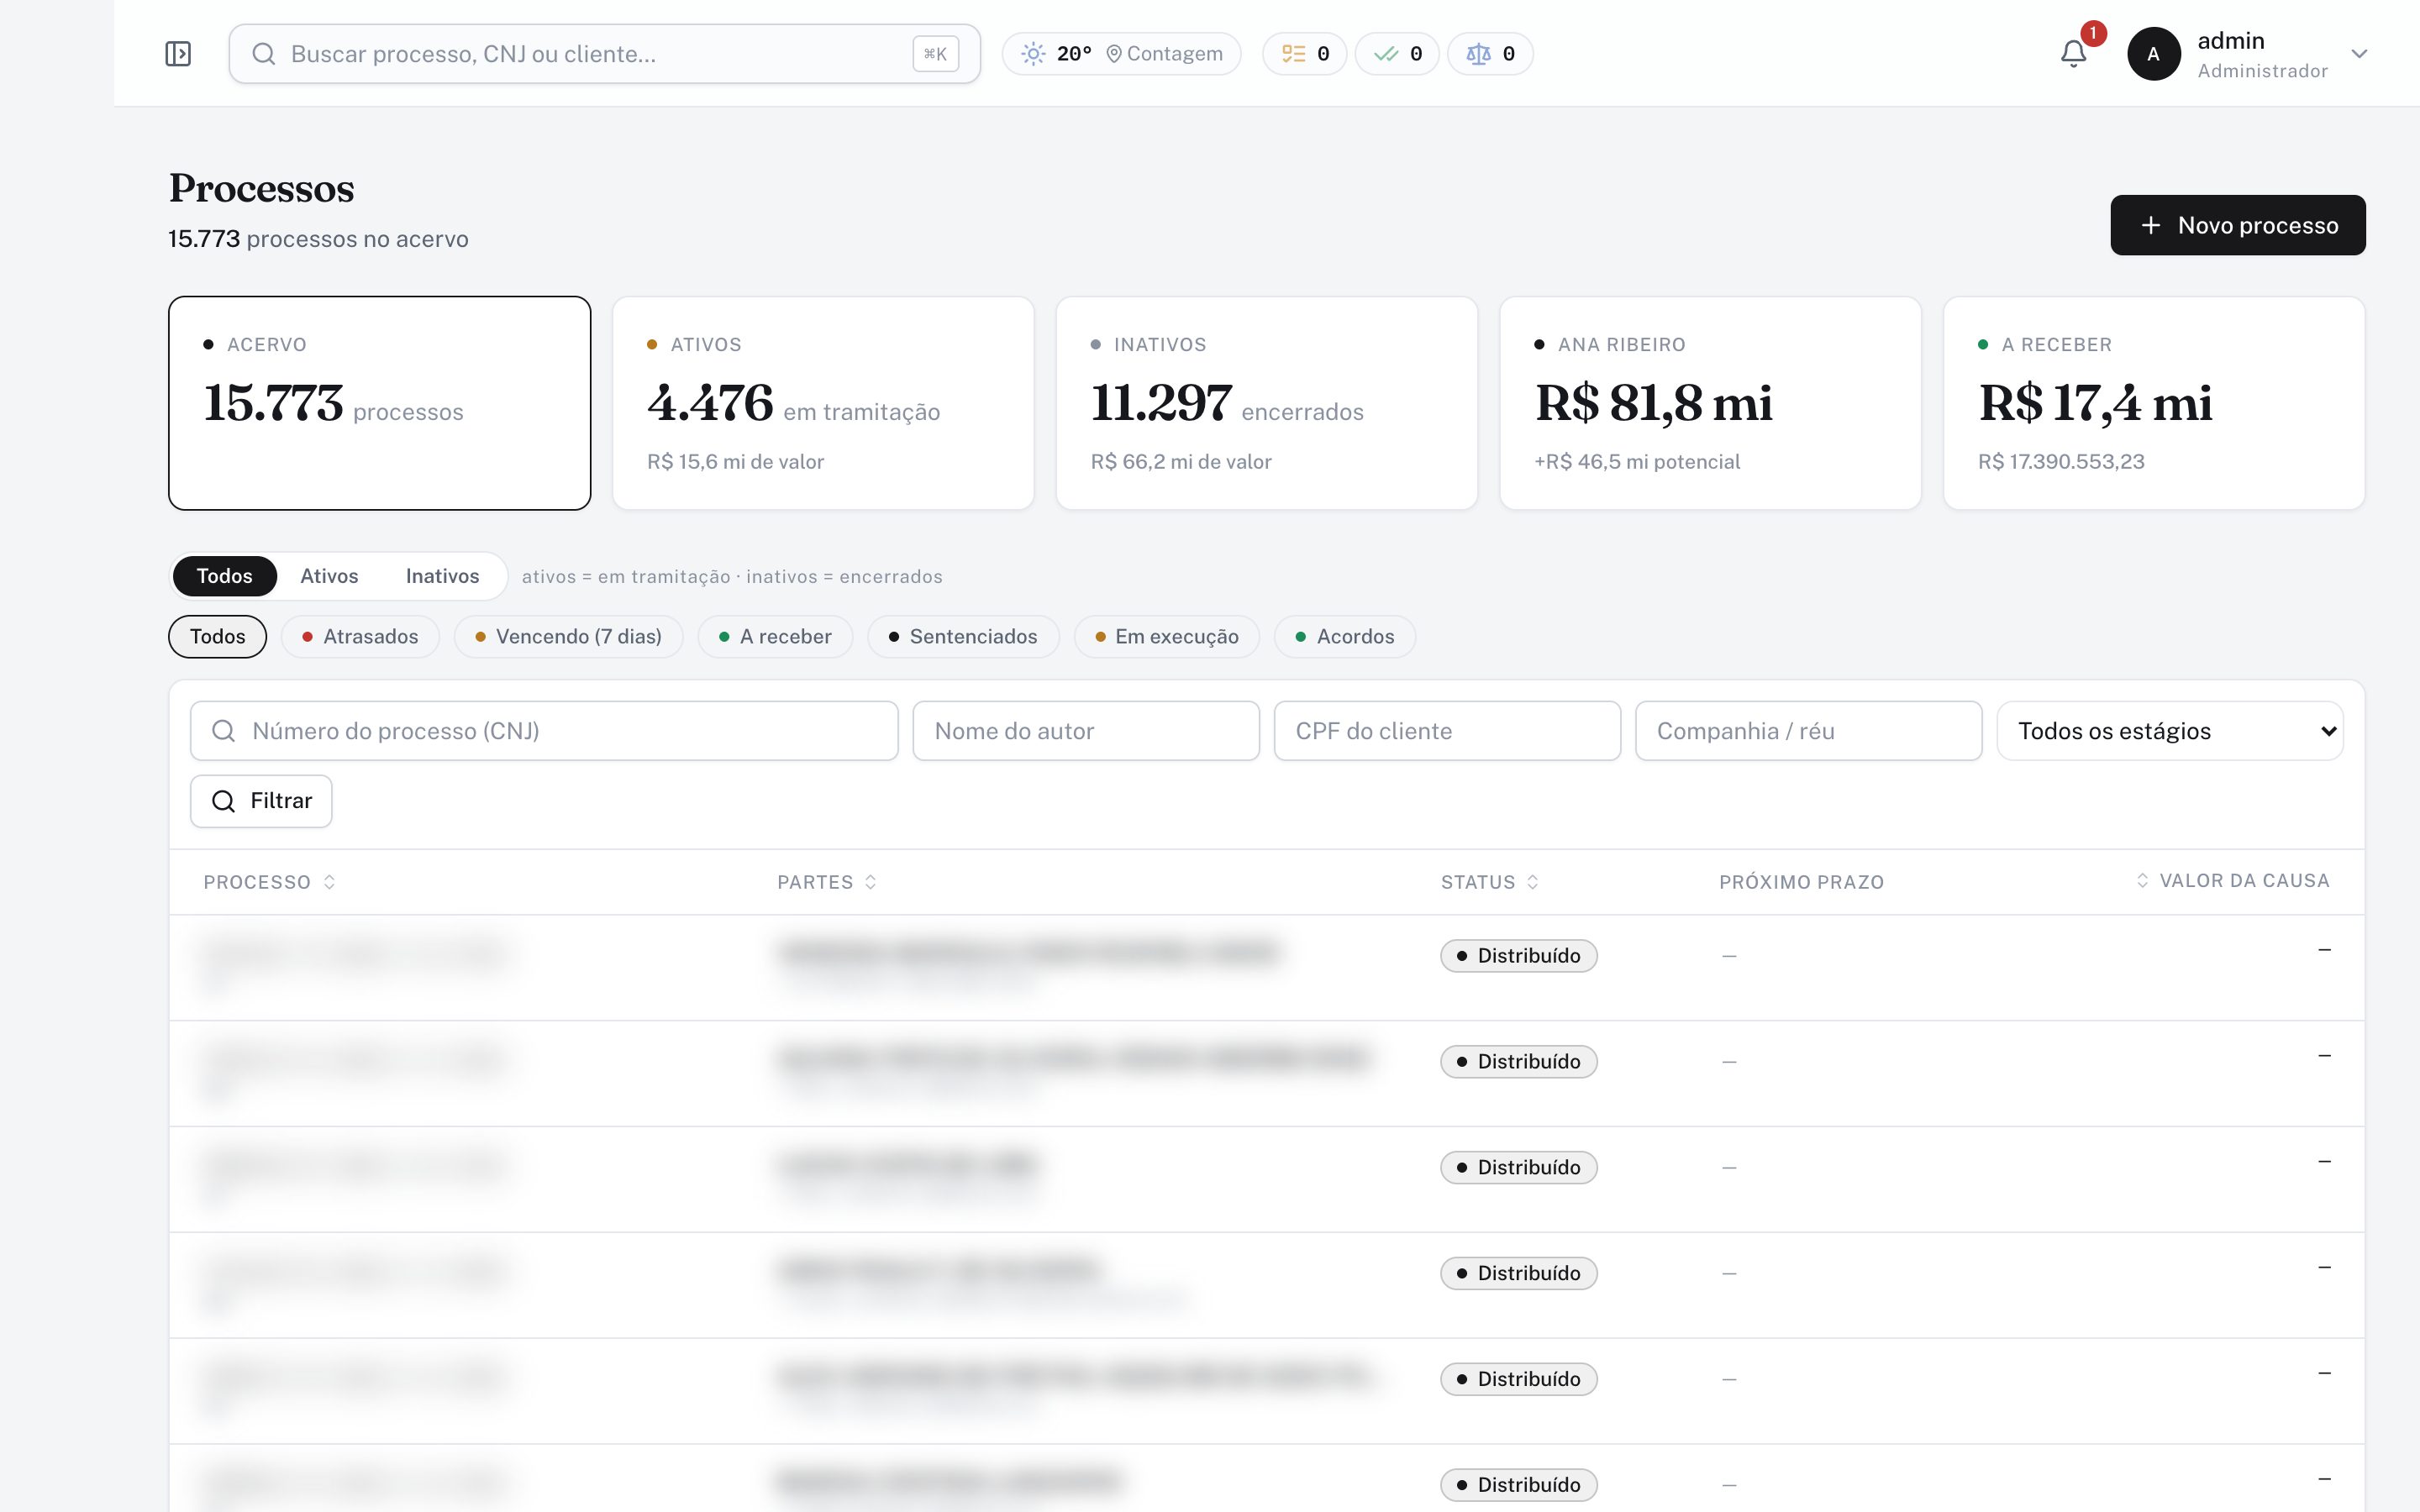
Task: Open the notifications bell
Action: pyautogui.click(x=2074, y=54)
